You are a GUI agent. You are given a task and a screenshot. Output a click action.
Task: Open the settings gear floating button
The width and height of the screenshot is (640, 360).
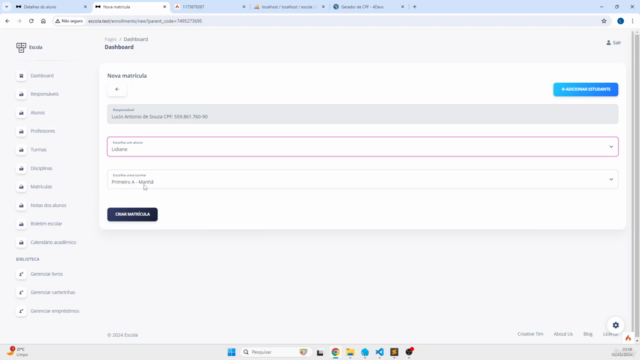616,325
